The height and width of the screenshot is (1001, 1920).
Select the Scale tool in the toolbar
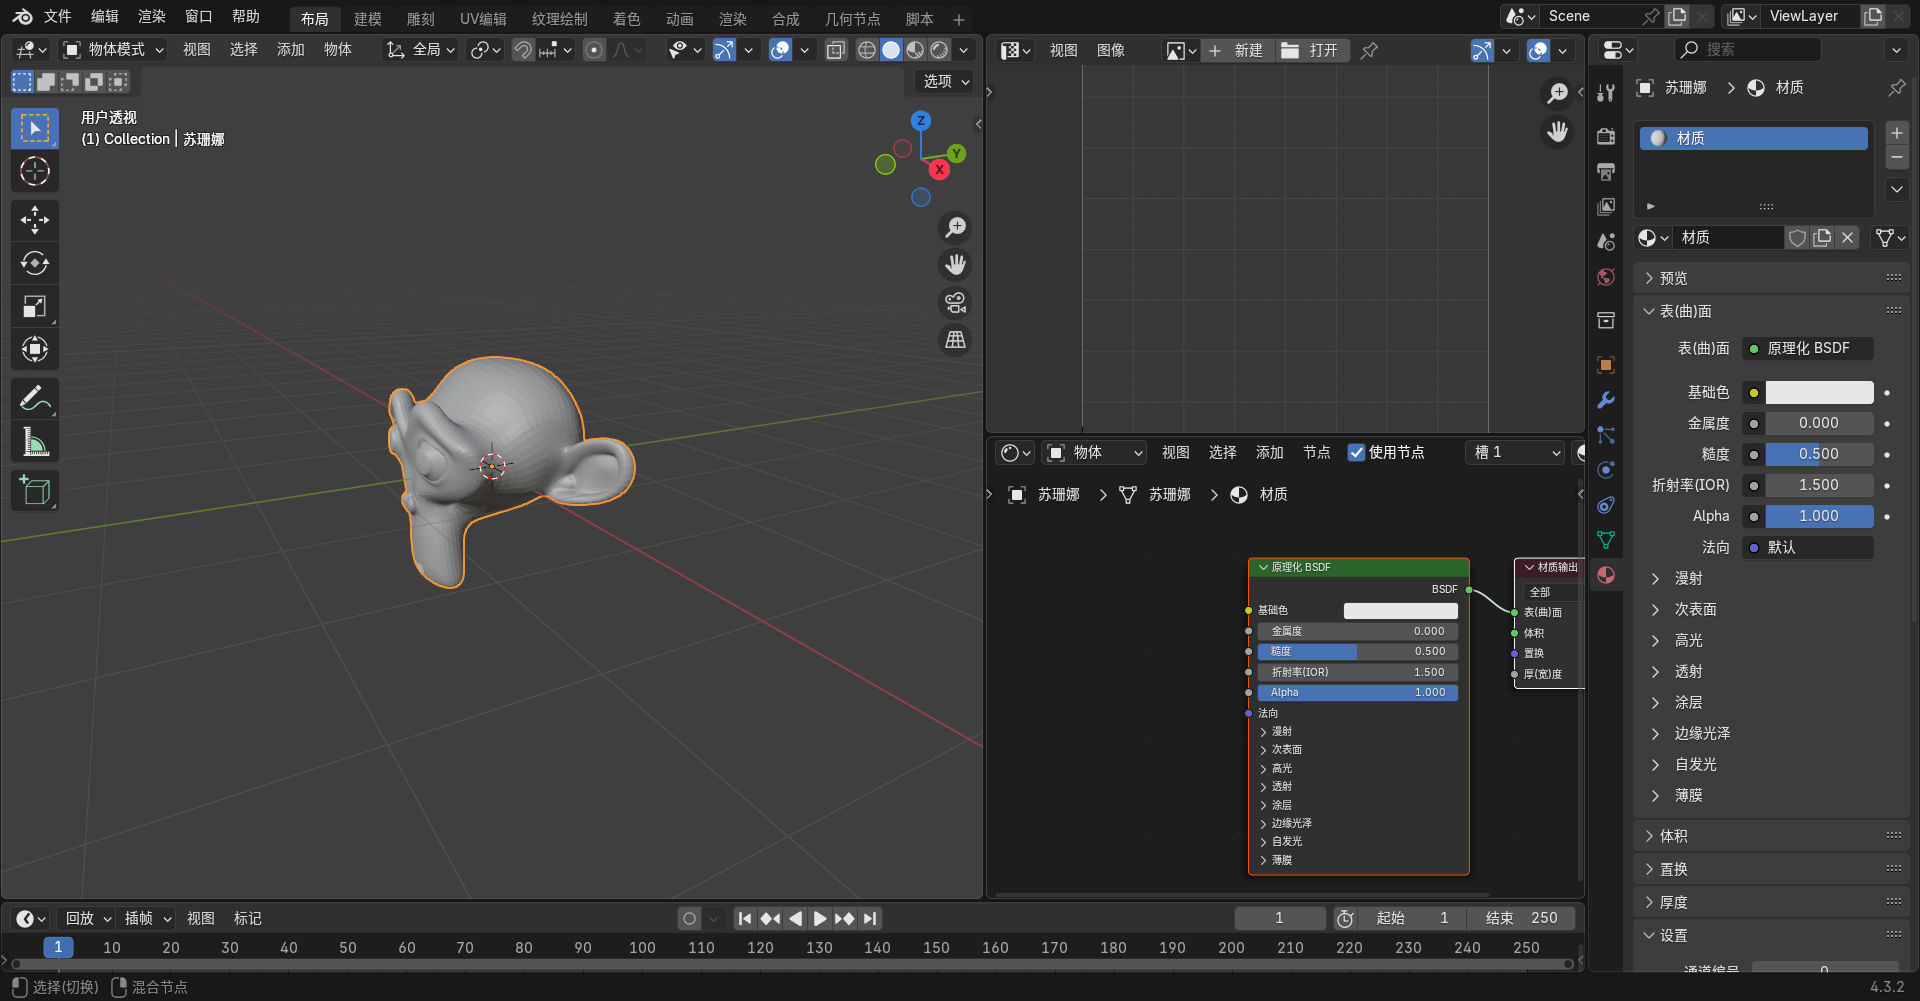pyautogui.click(x=35, y=306)
